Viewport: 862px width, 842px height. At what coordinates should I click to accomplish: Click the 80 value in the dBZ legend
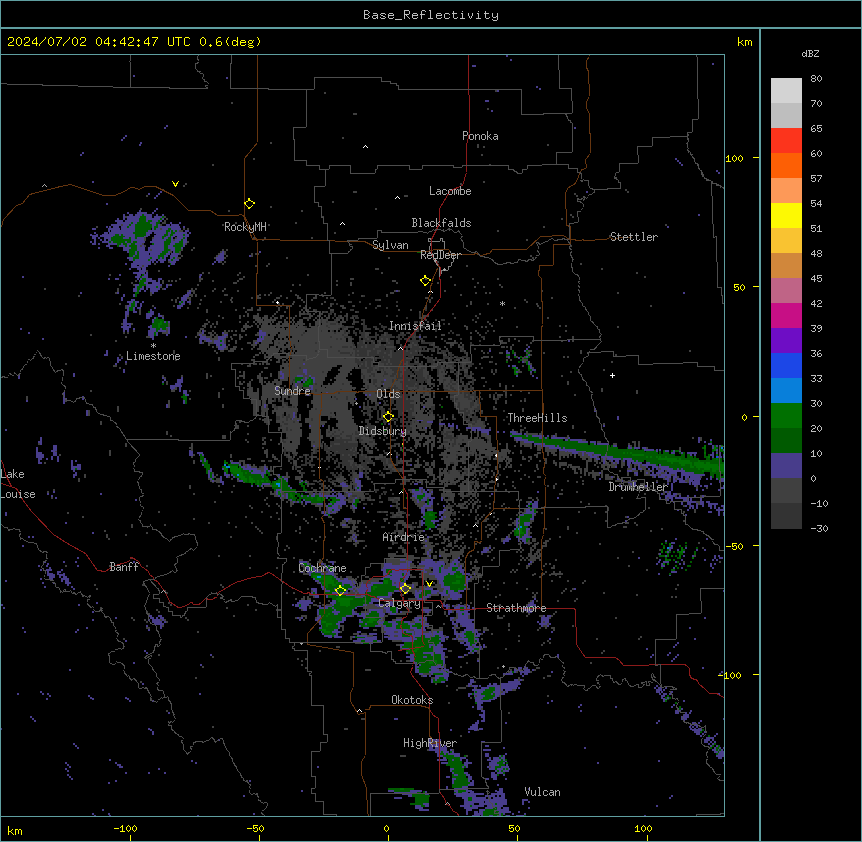pyautogui.click(x=816, y=79)
